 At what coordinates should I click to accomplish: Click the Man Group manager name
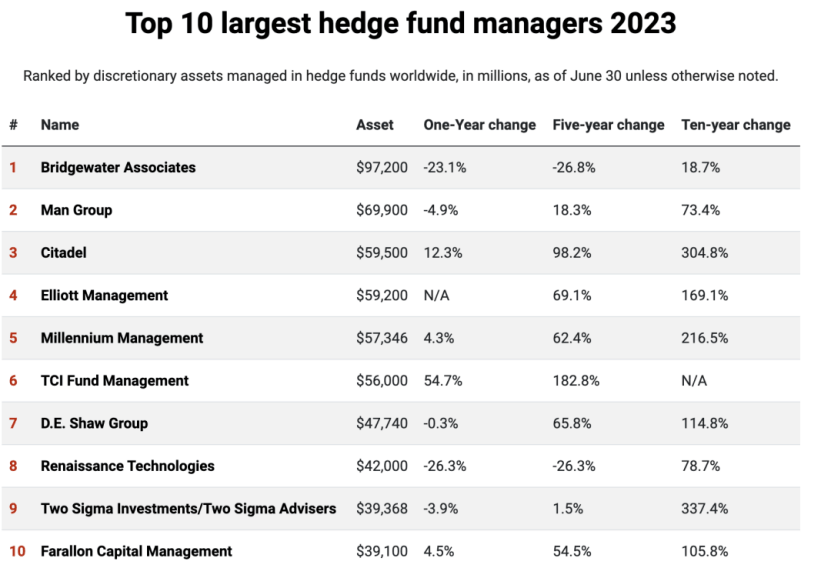(x=76, y=210)
